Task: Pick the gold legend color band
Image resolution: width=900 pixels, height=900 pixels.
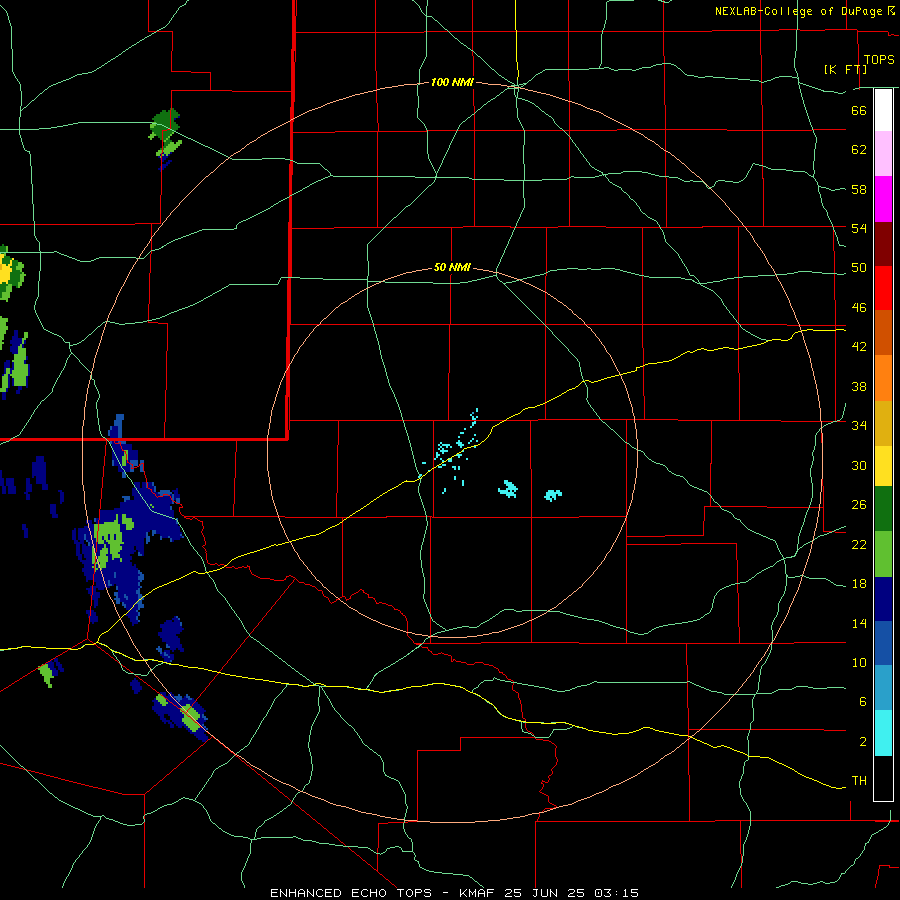Action: [883, 423]
